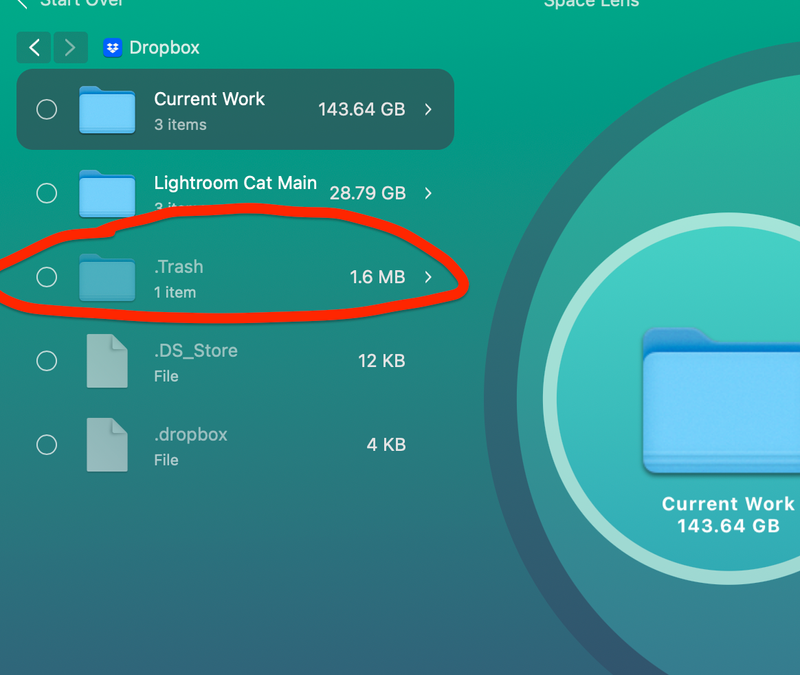
Task: Click the .DS_Store file icon
Action: 107,361
